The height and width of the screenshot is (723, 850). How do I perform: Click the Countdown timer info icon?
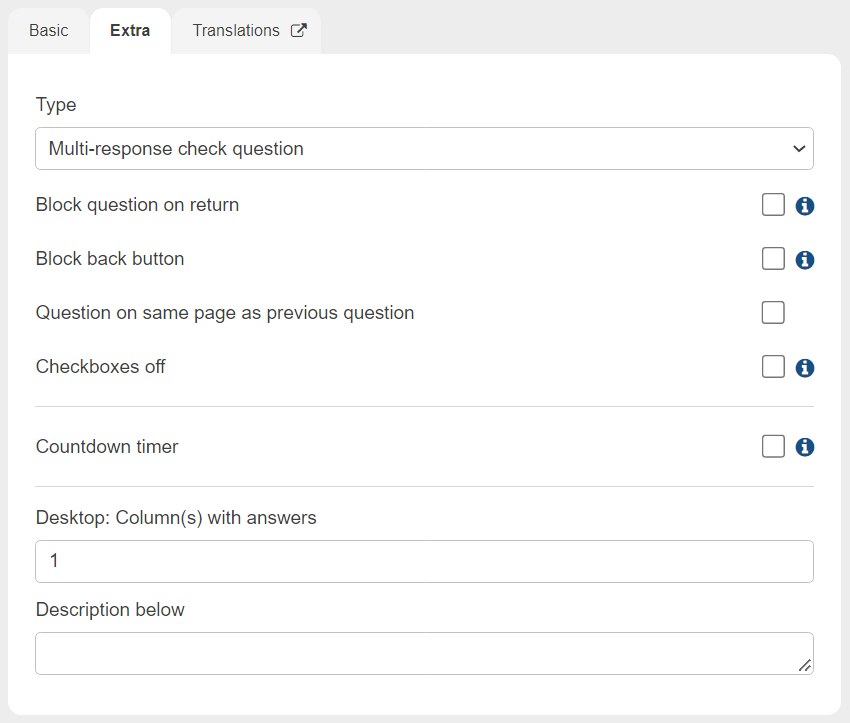tap(804, 447)
